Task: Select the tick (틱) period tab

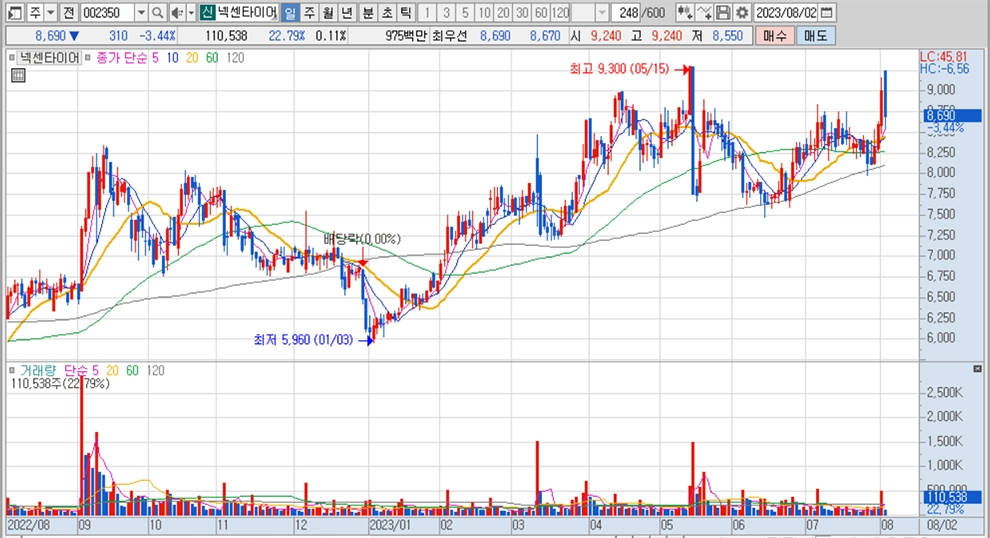Action: tap(405, 13)
